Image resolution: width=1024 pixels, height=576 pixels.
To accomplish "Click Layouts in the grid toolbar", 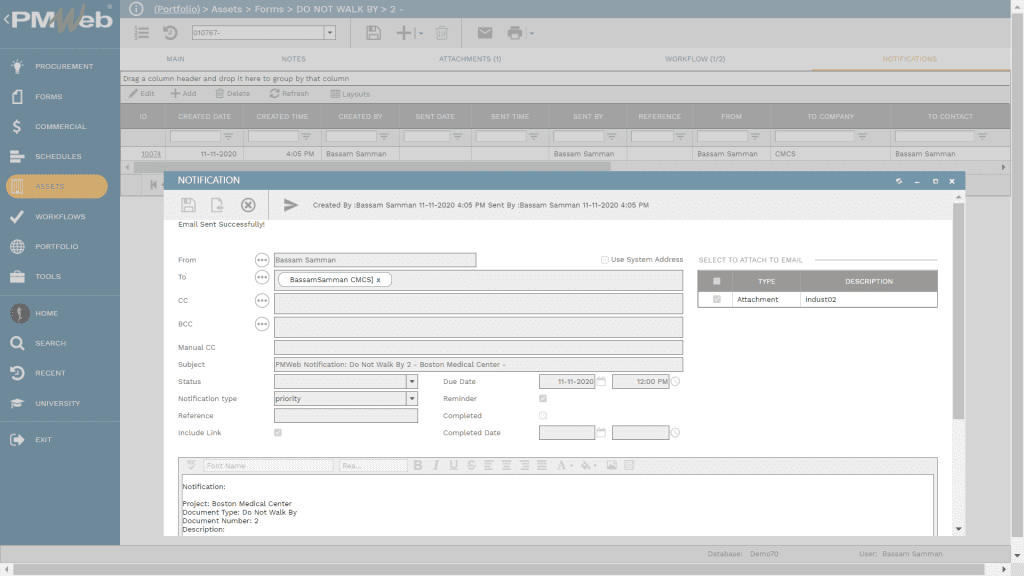I will tap(350, 94).
